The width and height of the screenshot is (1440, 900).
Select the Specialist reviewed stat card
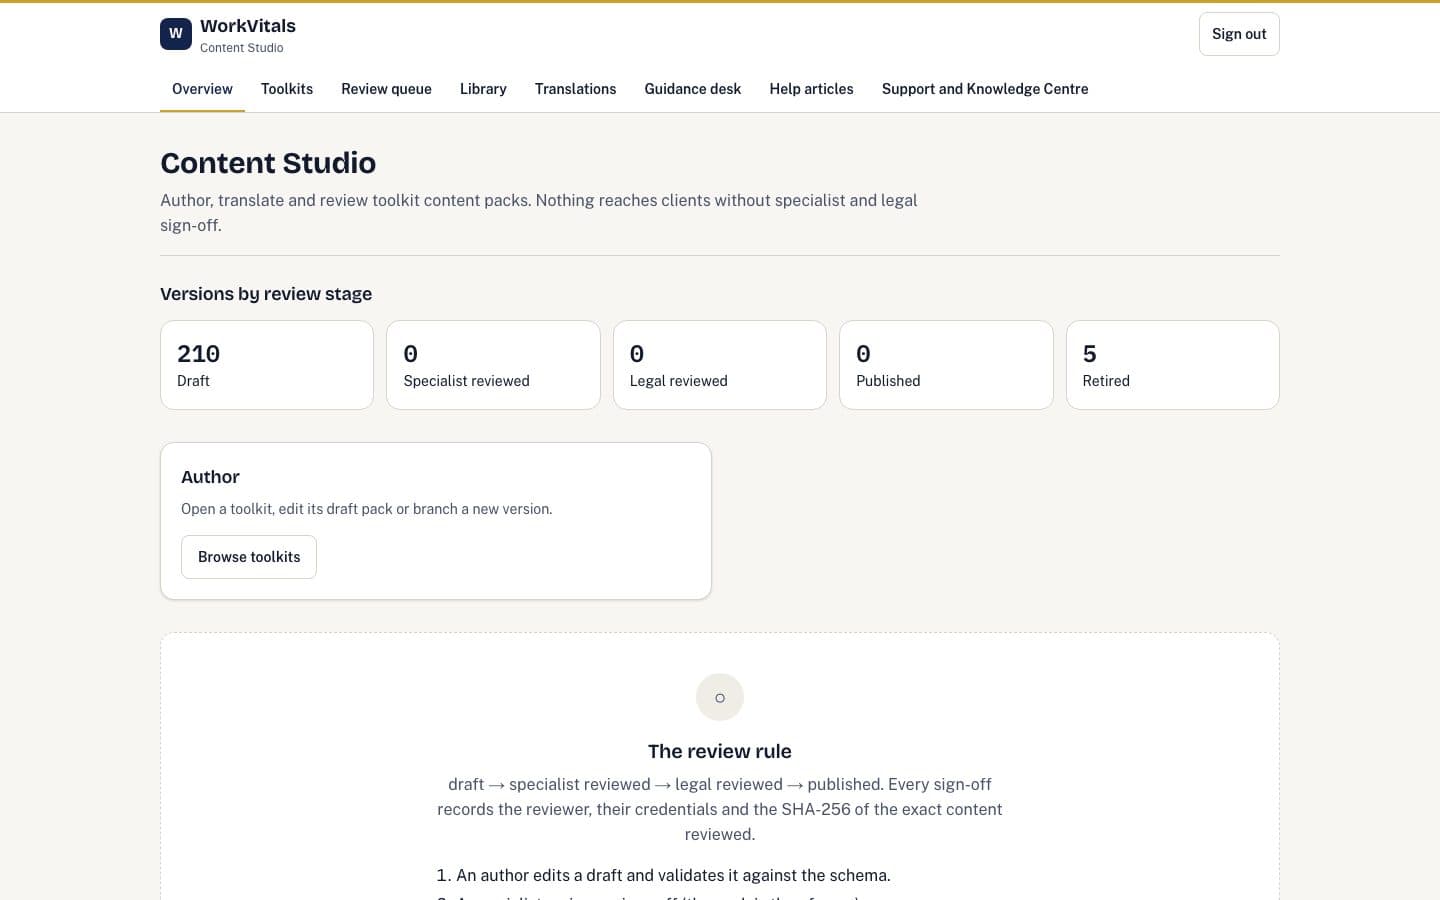point(493,365)
